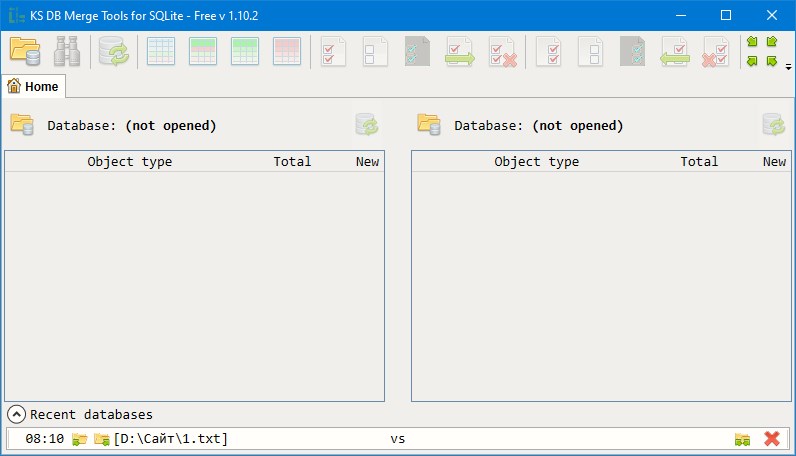The image size is (796, 456).
Task: Select the table icon with green and pink rows
Action: pos(203,51)
